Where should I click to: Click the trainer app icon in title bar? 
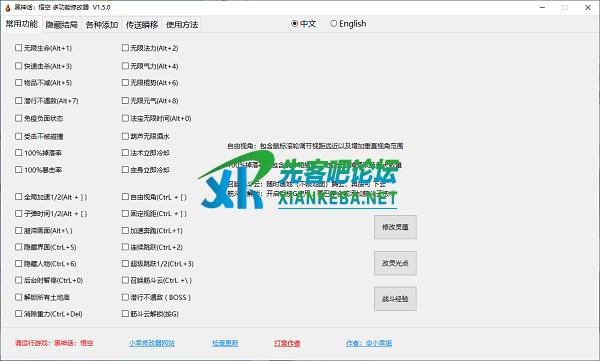(7, 7)
